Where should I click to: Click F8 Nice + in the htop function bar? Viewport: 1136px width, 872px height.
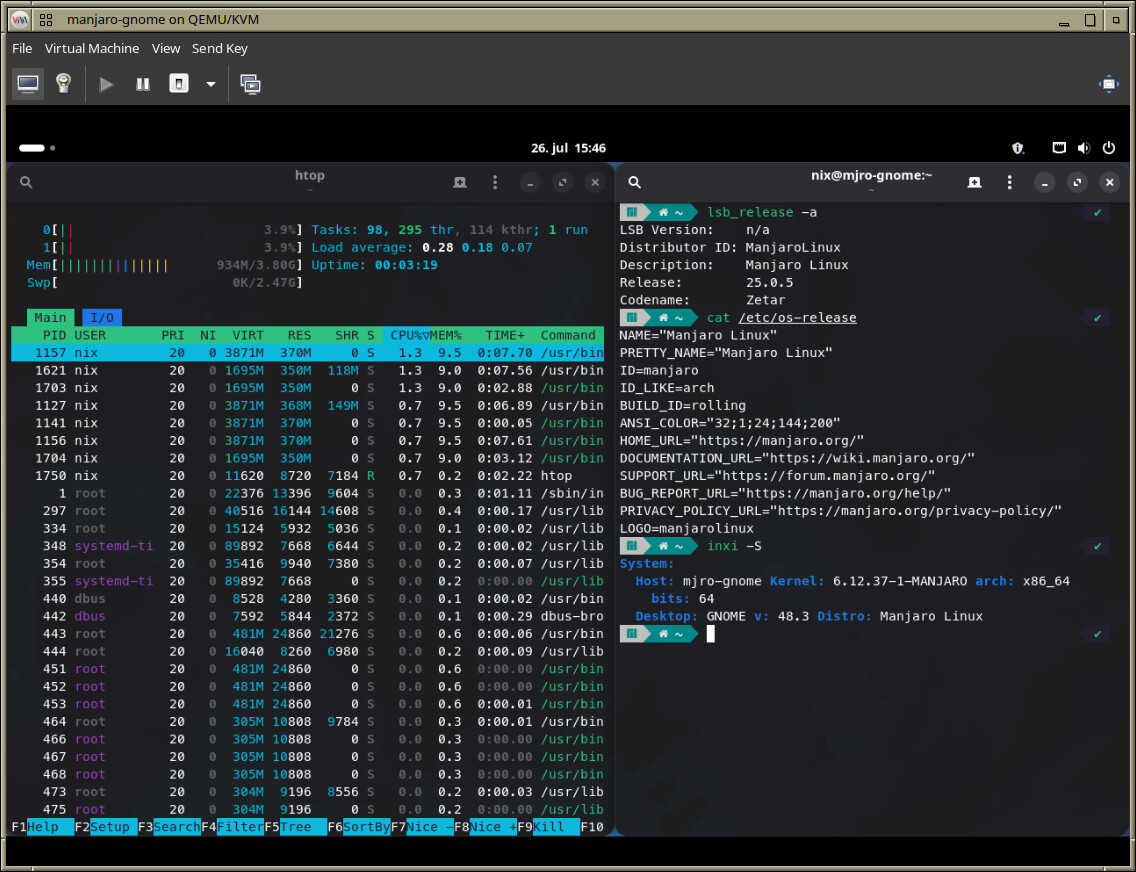pyautogui.click(x=485, y=827)
